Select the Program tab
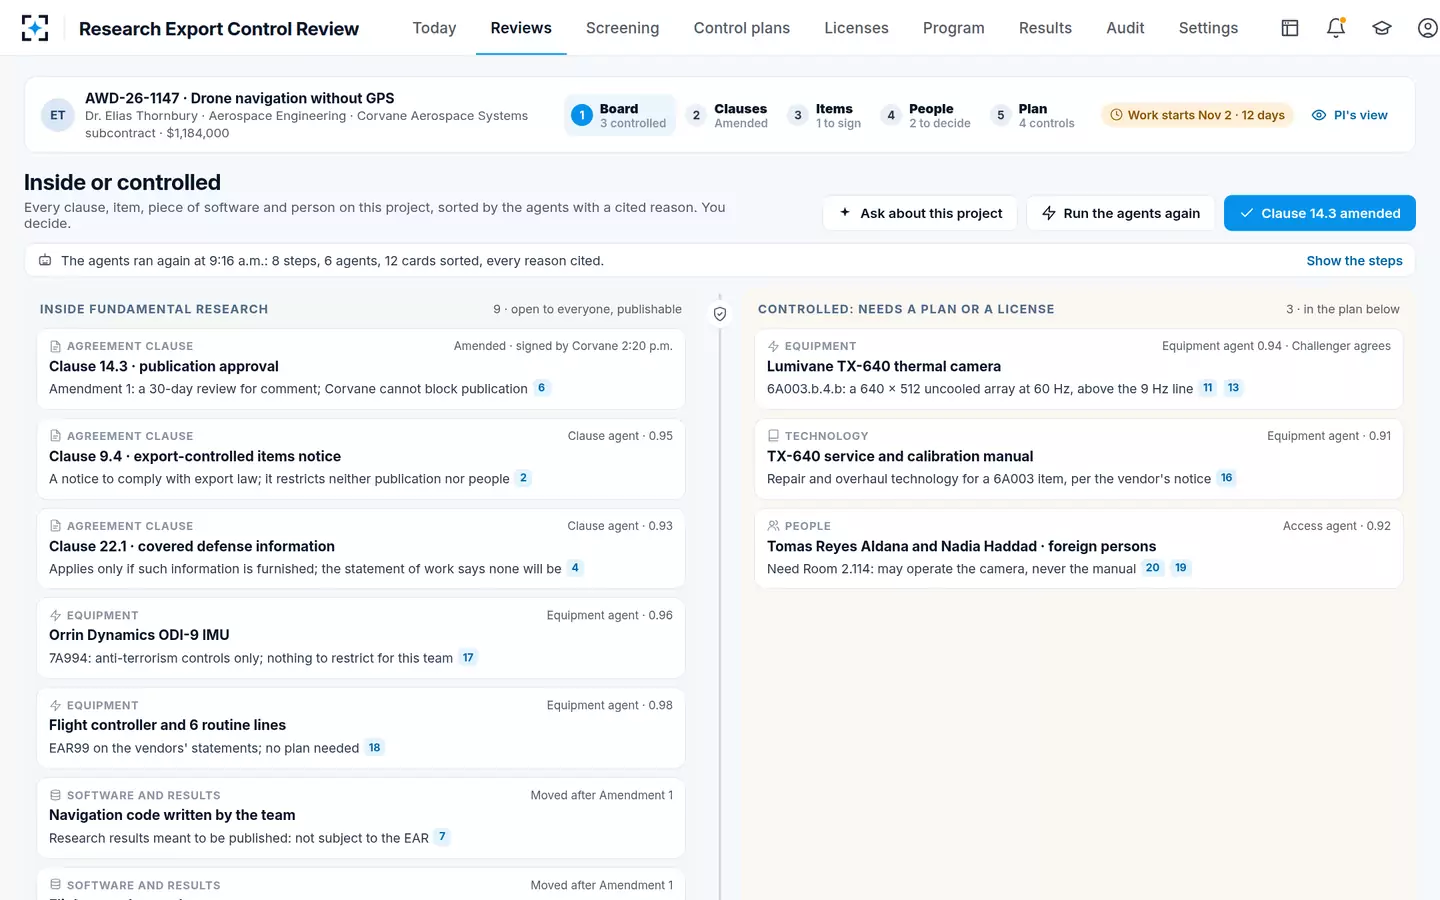 pos(953,28)
